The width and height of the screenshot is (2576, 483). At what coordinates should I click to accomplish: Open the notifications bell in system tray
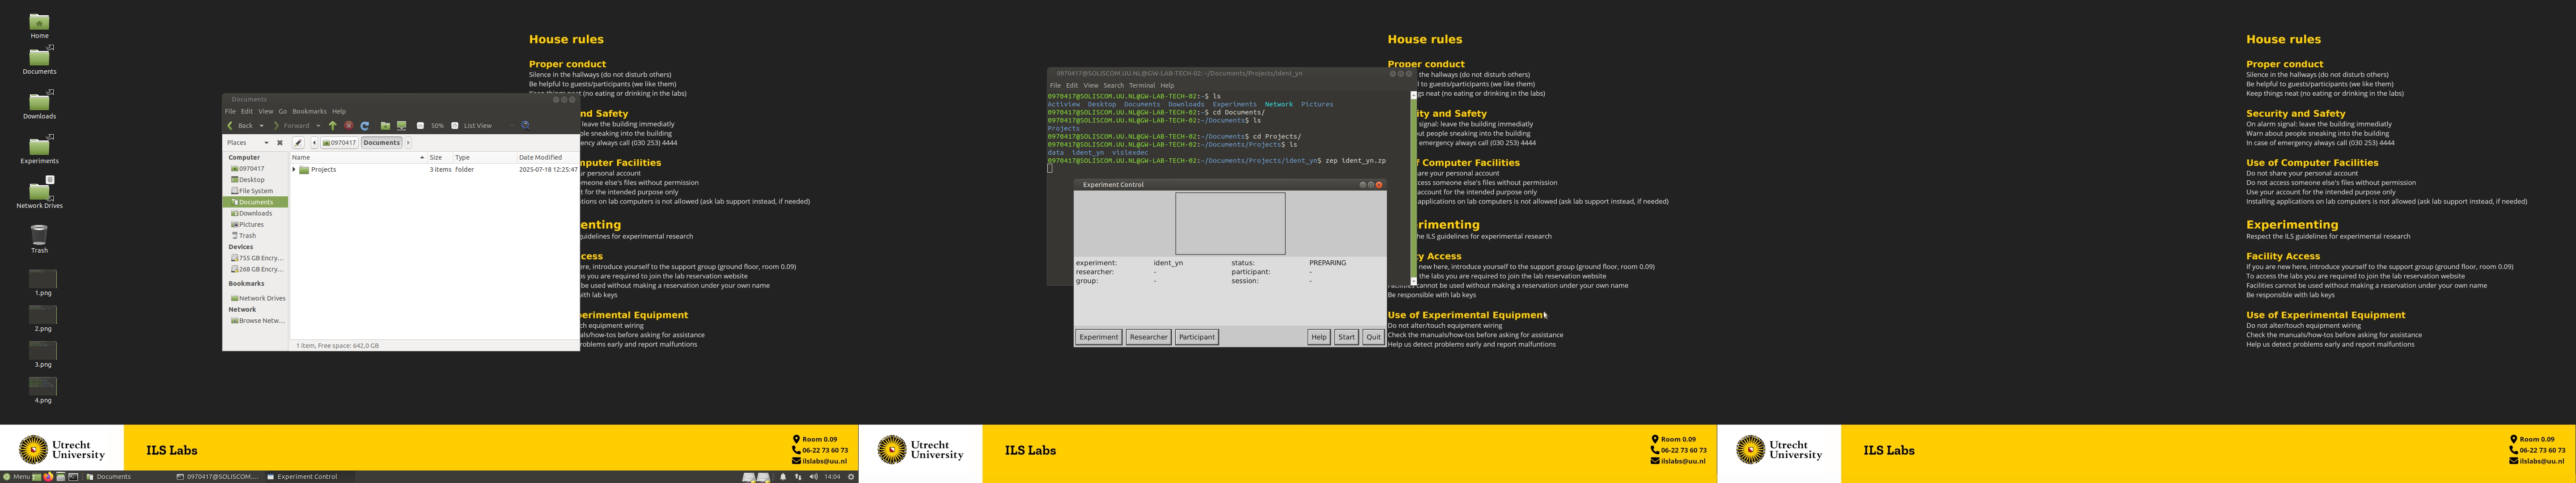point(783,477)
